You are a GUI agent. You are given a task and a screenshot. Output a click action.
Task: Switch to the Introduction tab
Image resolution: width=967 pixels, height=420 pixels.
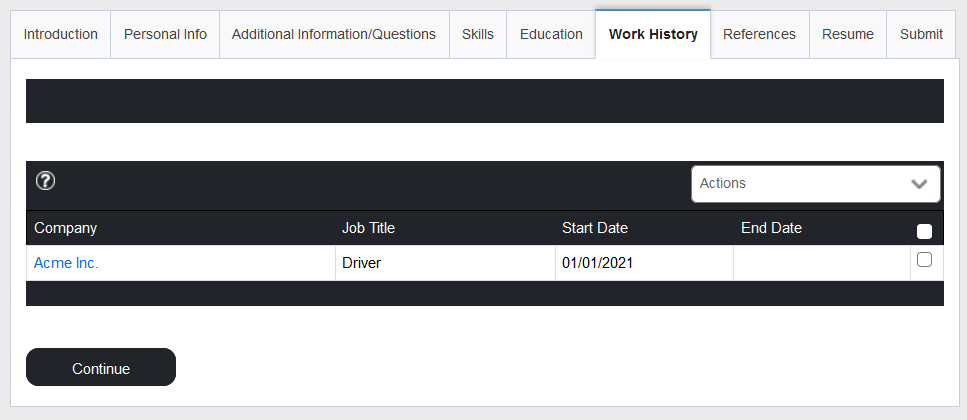click(60, 35)
